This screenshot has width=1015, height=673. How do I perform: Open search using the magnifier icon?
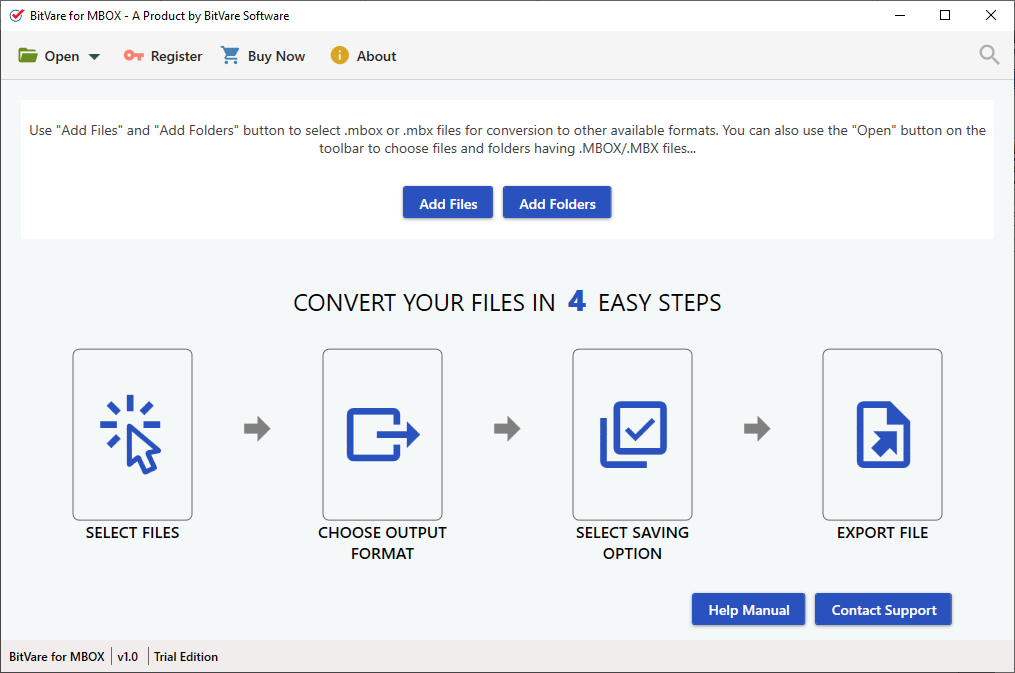[x=988, y=55]
